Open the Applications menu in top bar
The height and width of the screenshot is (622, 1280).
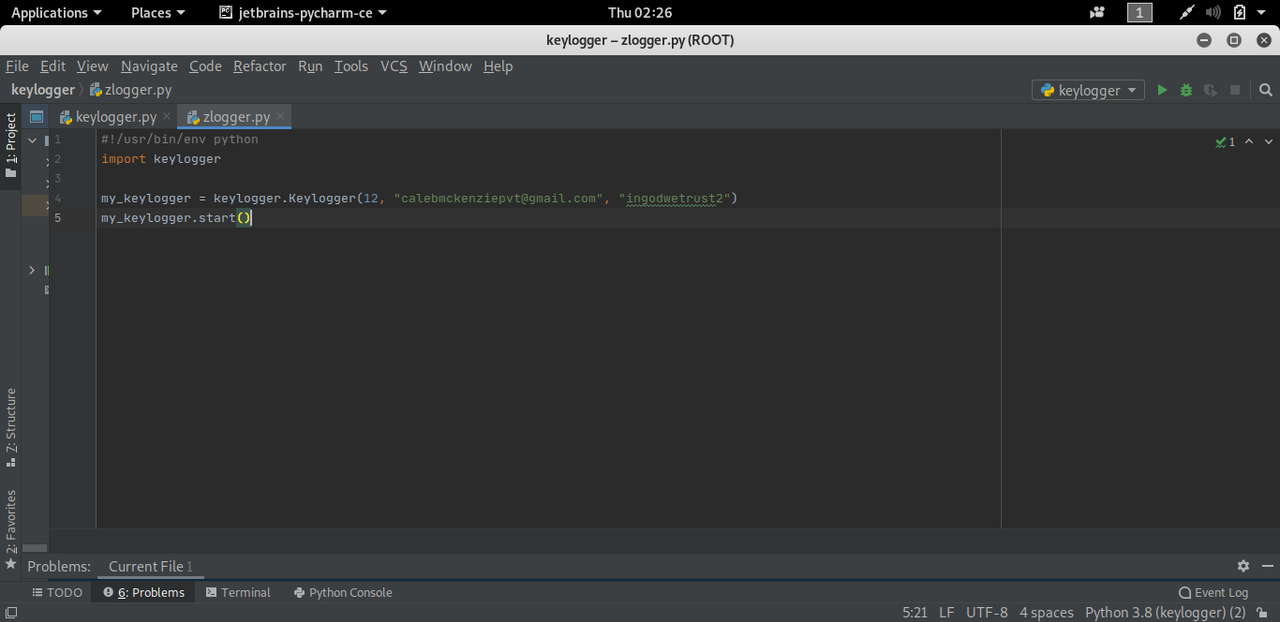point(56,13)
